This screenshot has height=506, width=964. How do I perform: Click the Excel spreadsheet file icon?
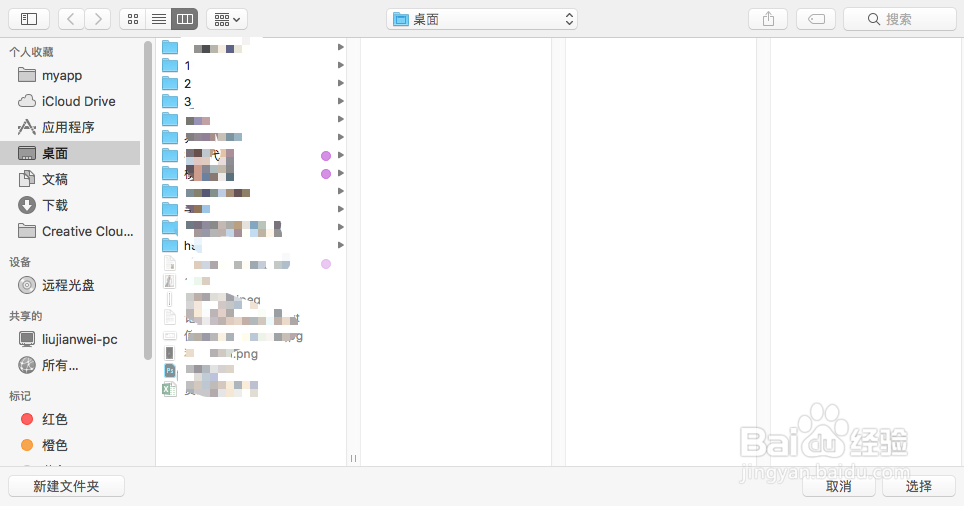pos(169,389)
